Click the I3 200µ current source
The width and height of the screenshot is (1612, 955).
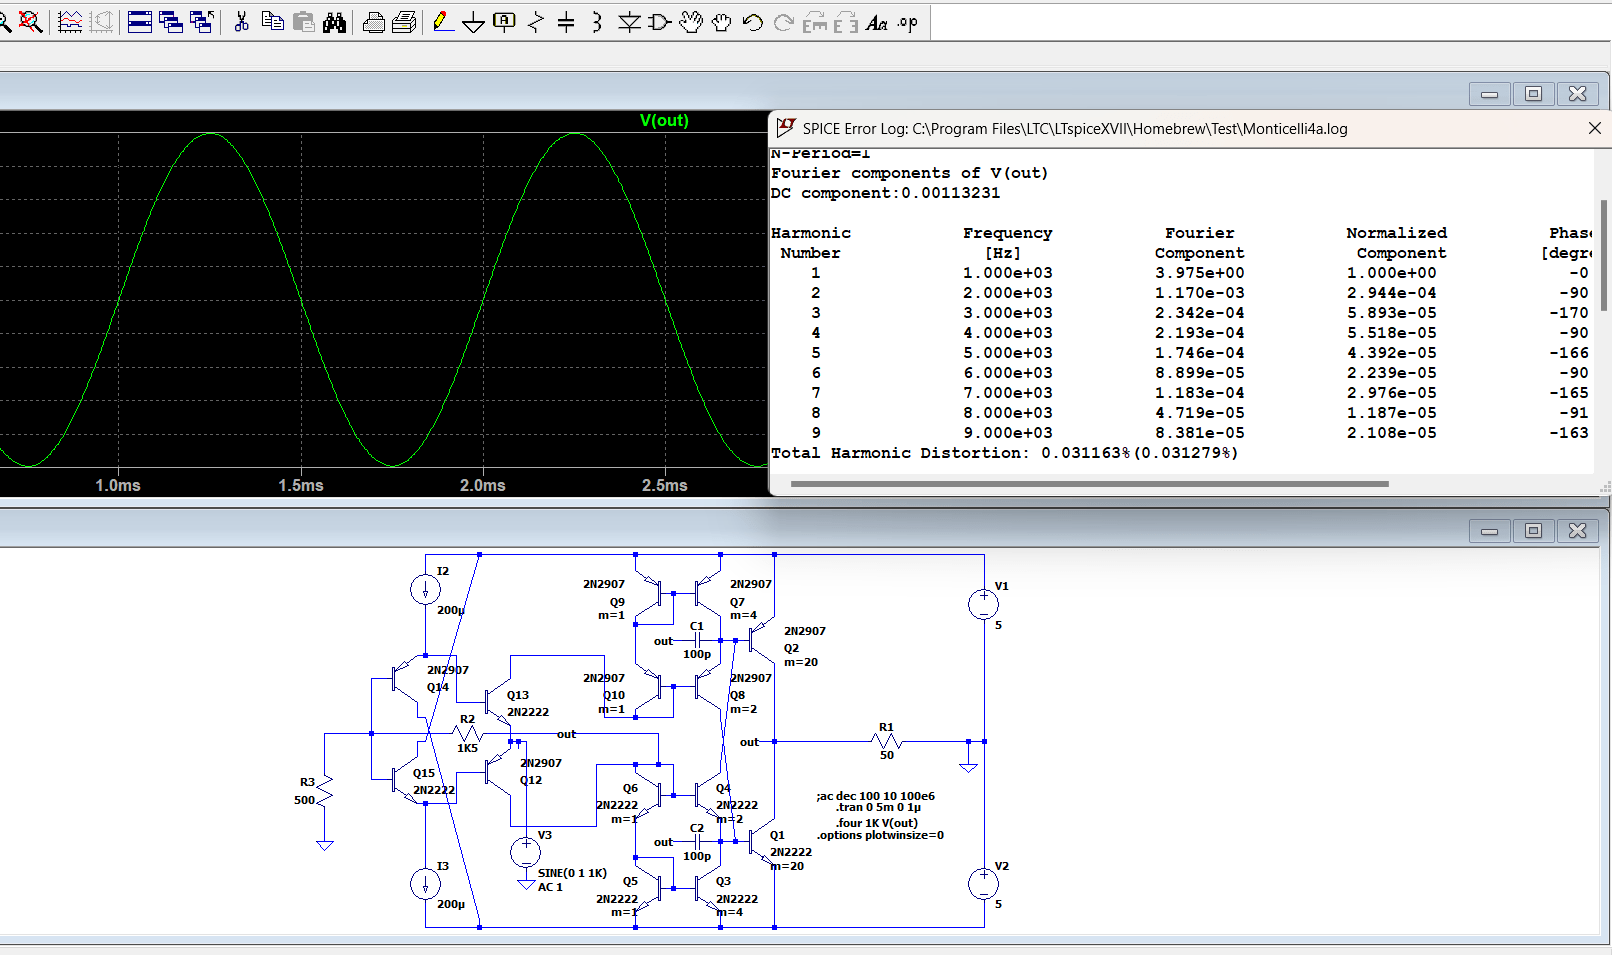(425, 884)
